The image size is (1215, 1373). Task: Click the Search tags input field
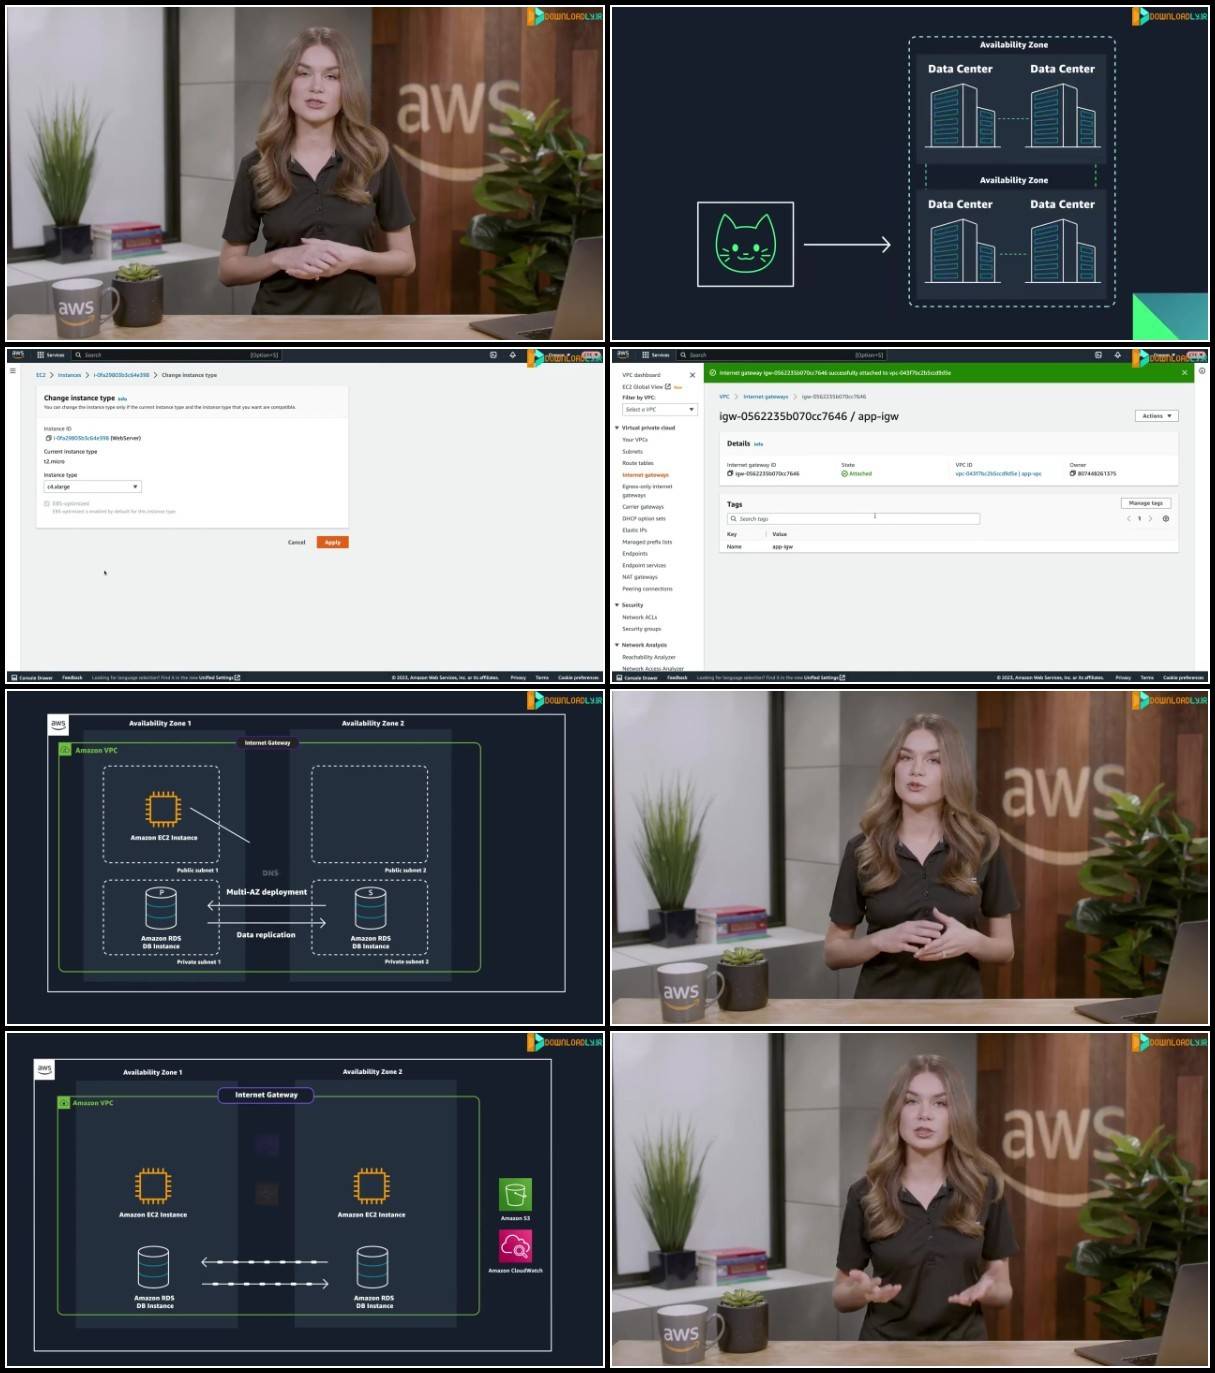tap(853, 519)
